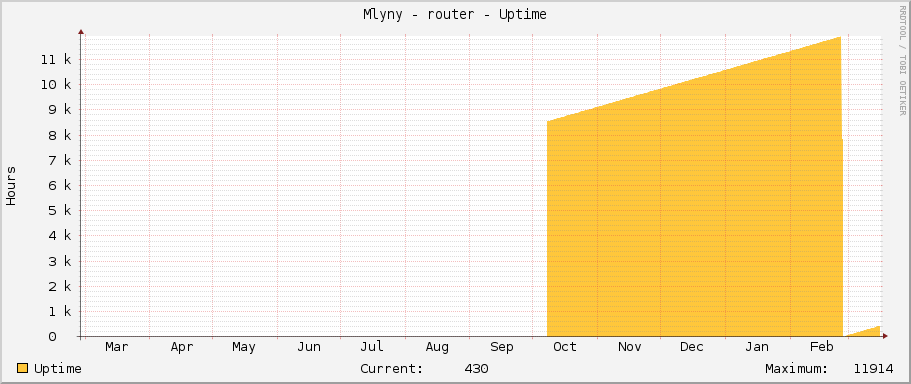Click the '3 k' y-axis tick
The height and width of the screenshot is (384, 911).
pos(60,261)
